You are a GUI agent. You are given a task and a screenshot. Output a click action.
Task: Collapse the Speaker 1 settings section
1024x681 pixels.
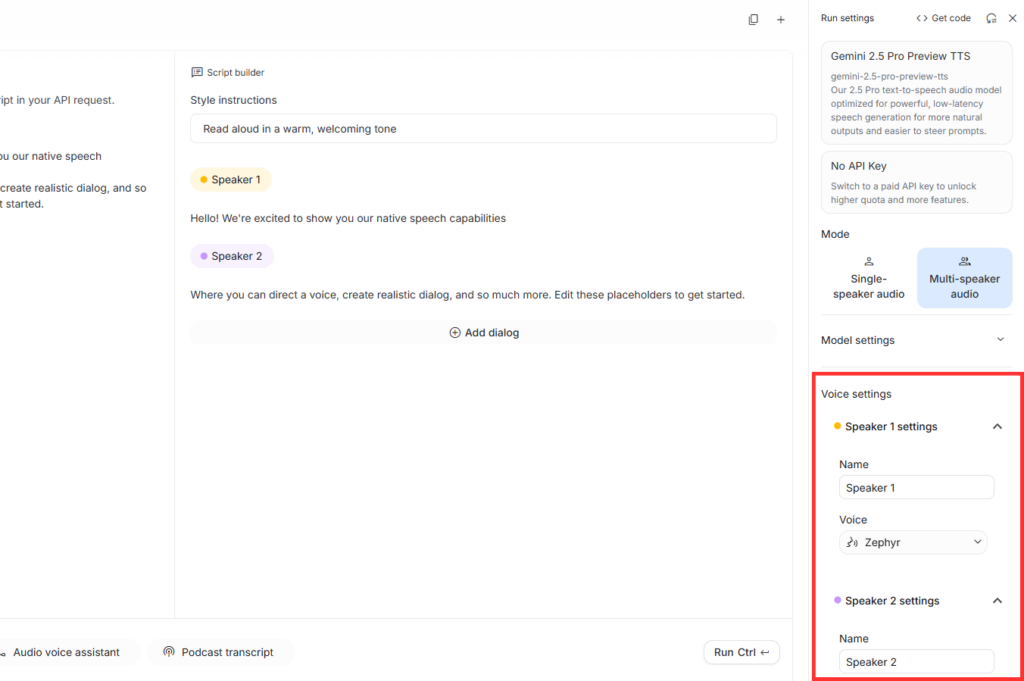(x=997, y=427)
